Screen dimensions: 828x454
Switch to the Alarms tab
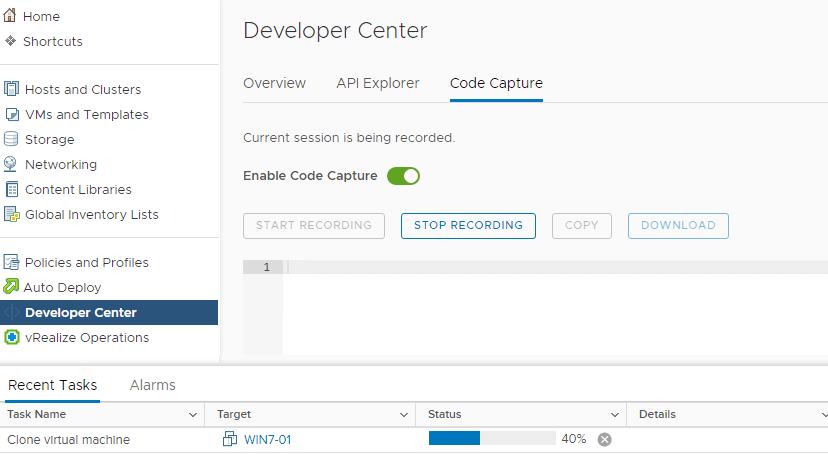point(153,385)
